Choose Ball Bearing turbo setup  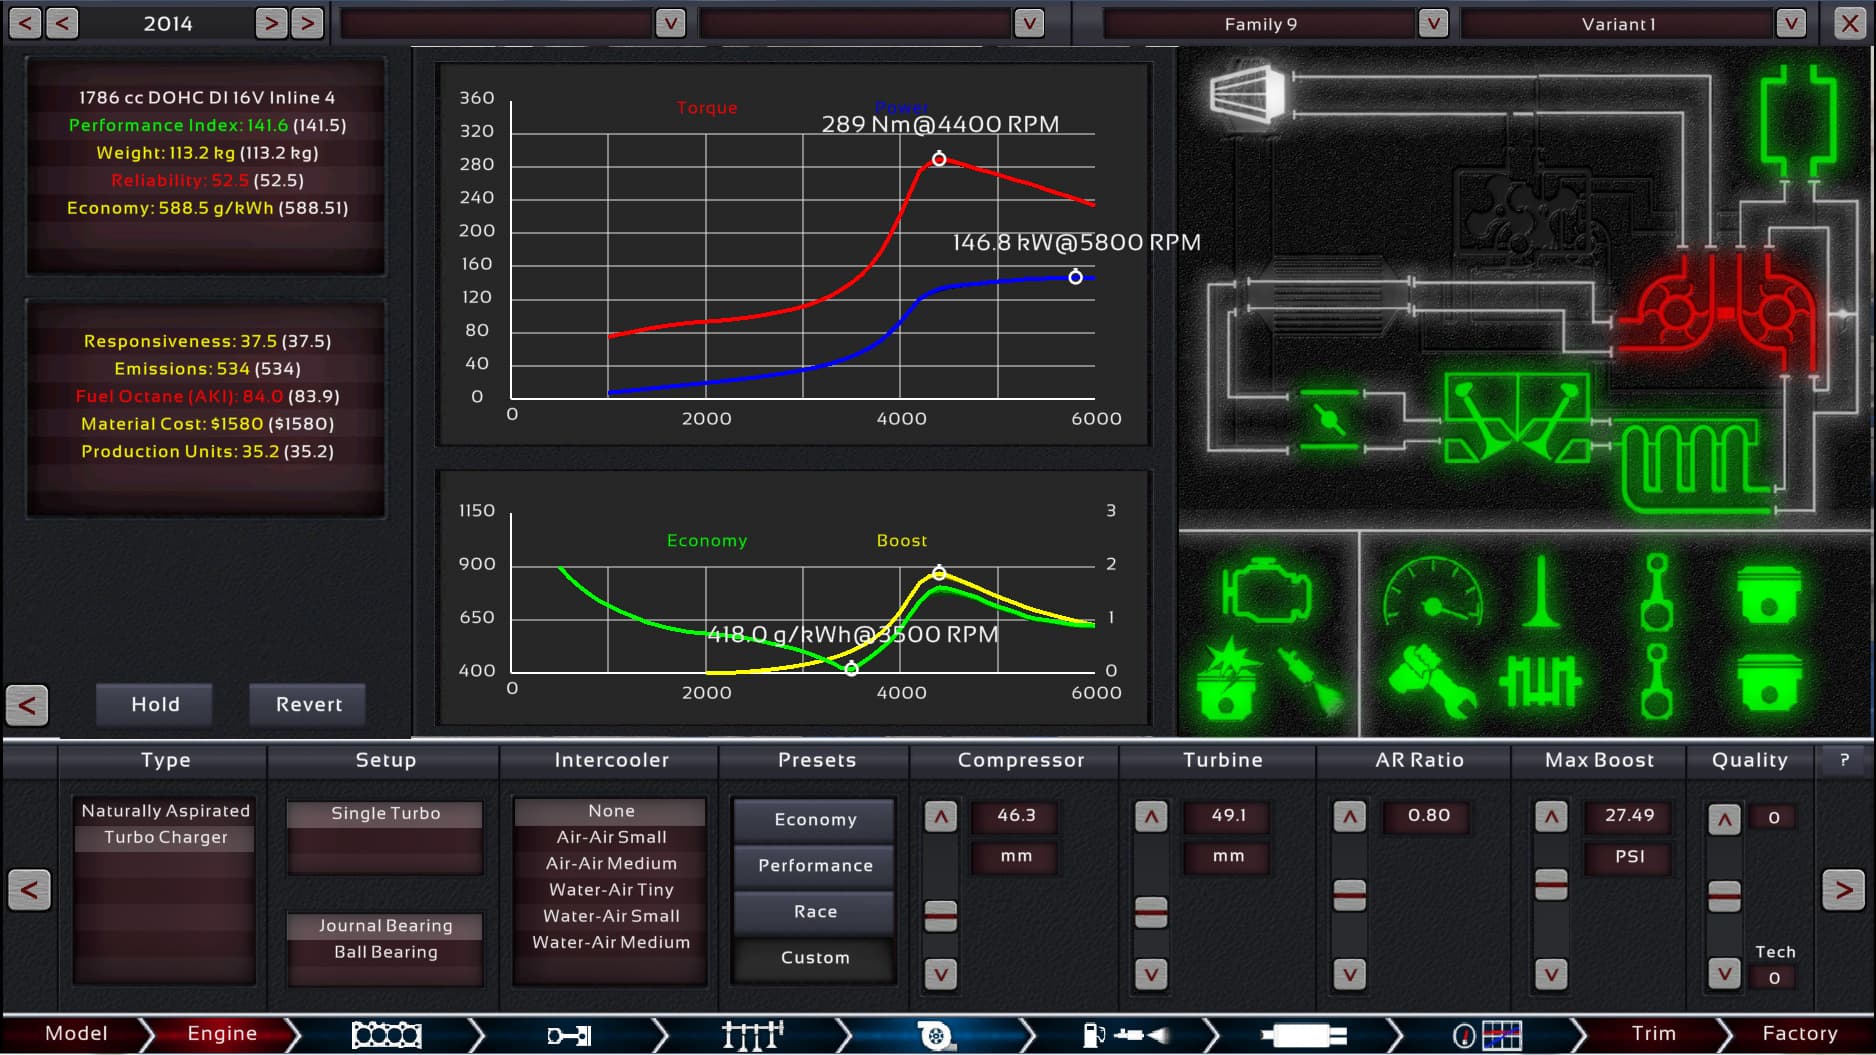[385, 951]
